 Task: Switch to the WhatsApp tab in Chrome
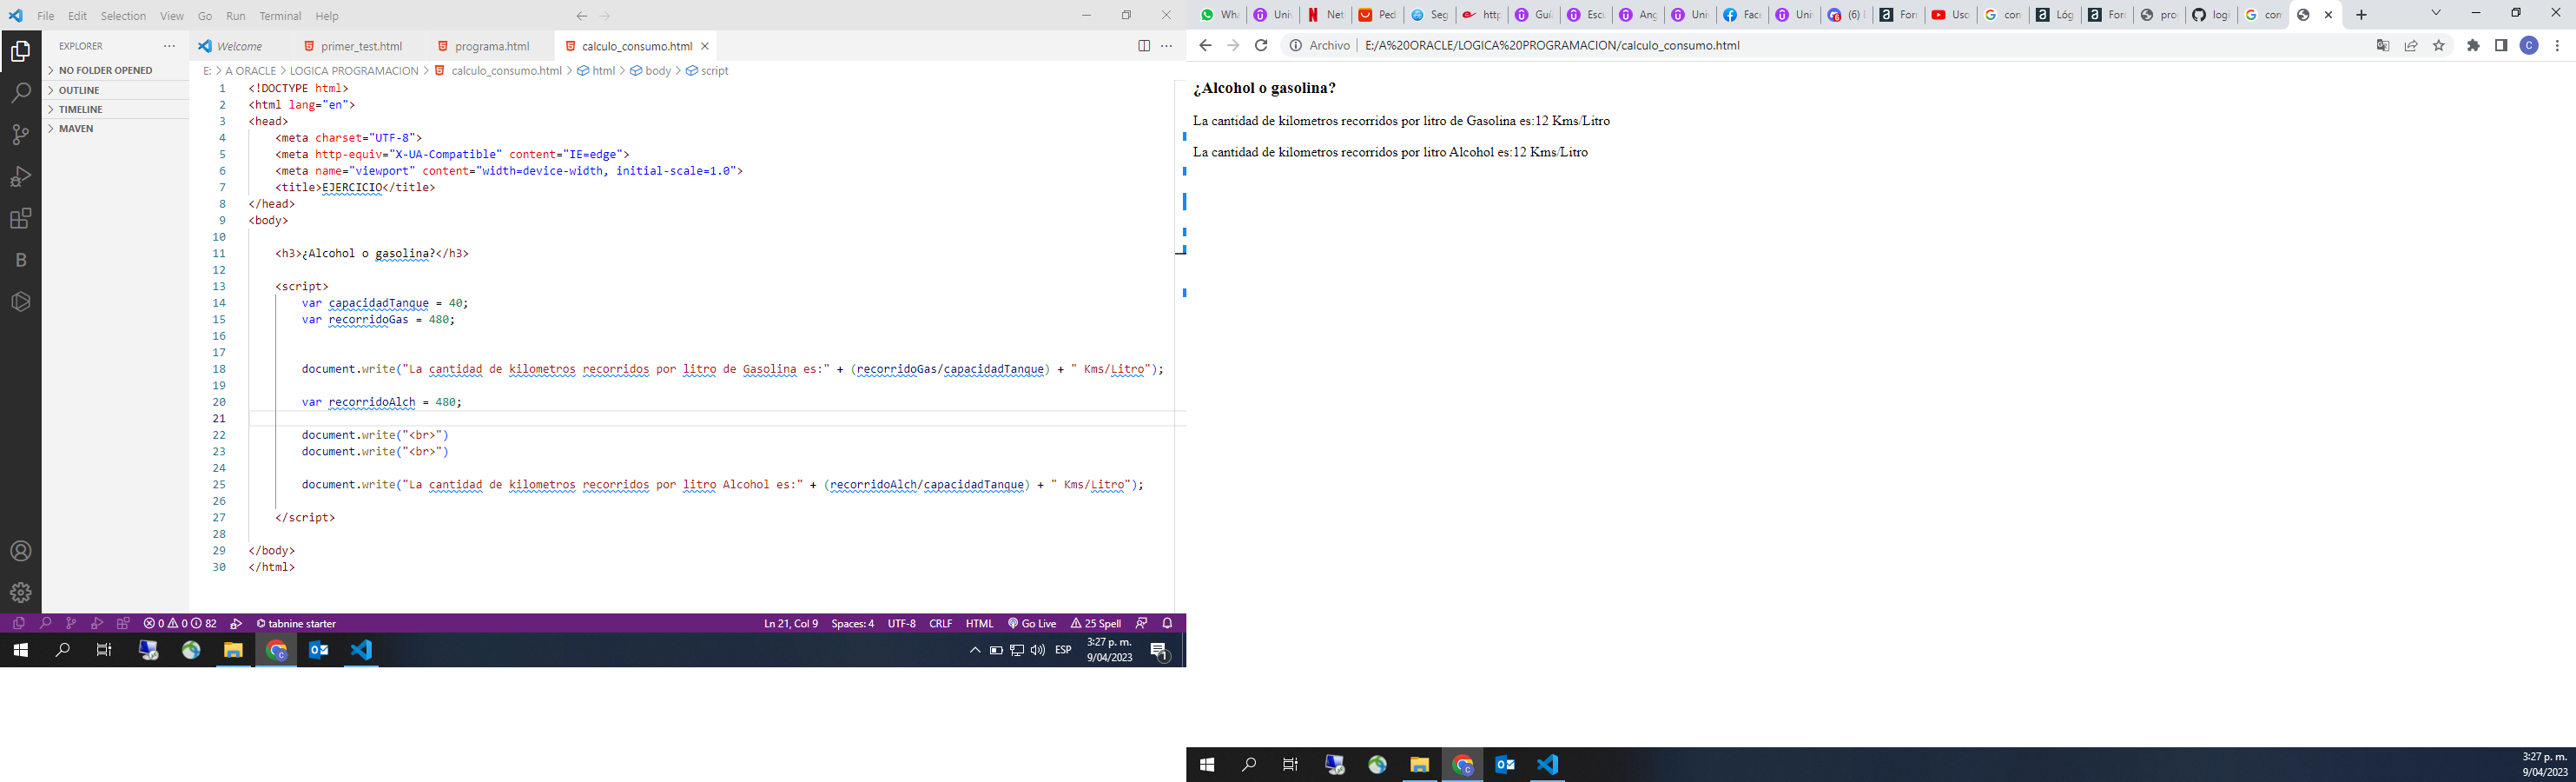(1219, 15)
